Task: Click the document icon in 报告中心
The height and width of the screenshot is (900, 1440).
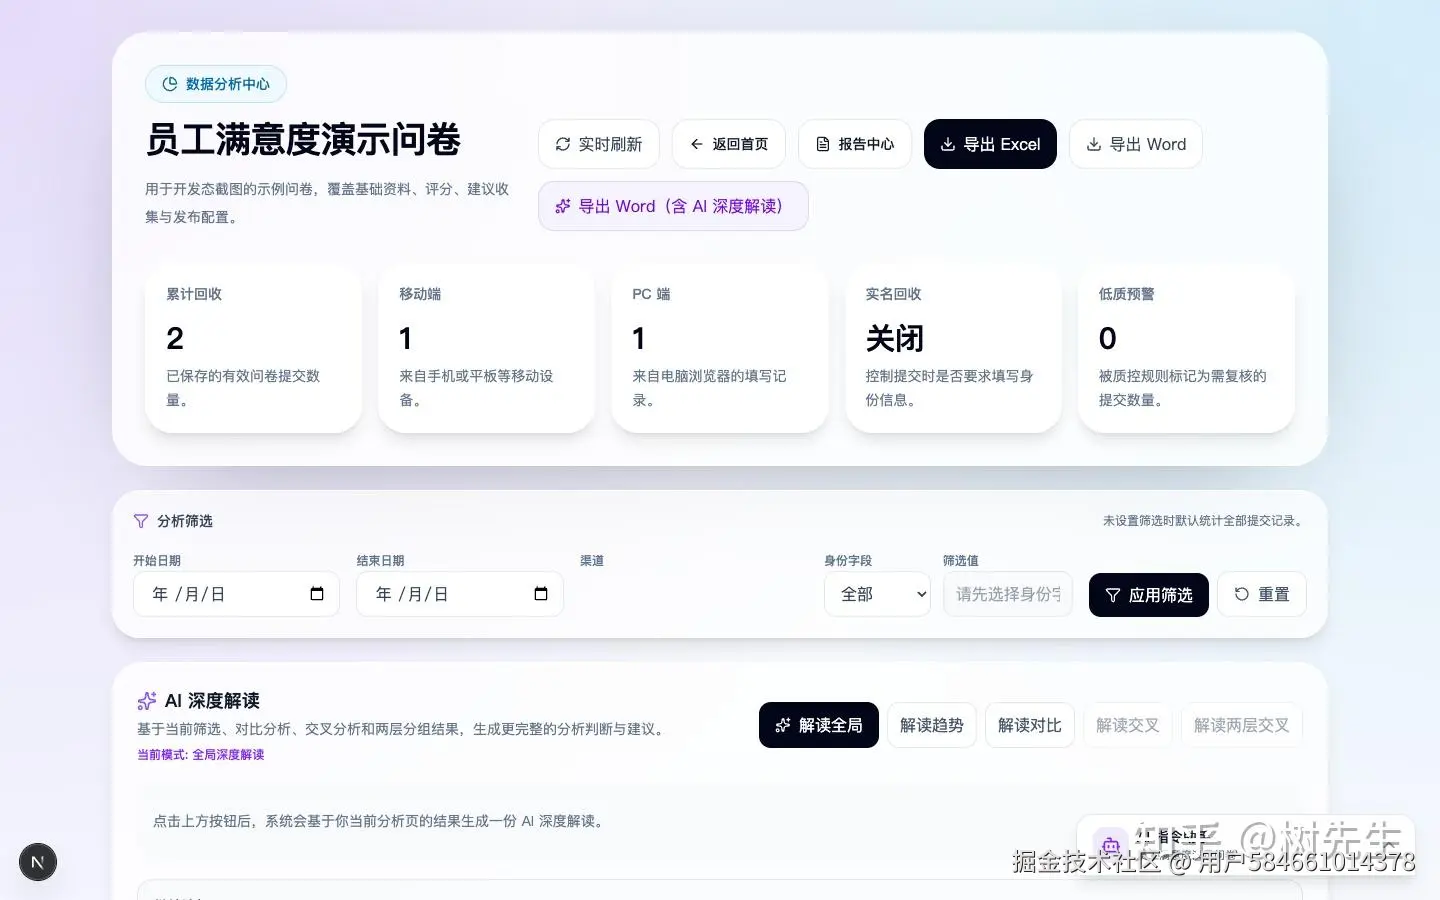Action: [x=823, y=144]
